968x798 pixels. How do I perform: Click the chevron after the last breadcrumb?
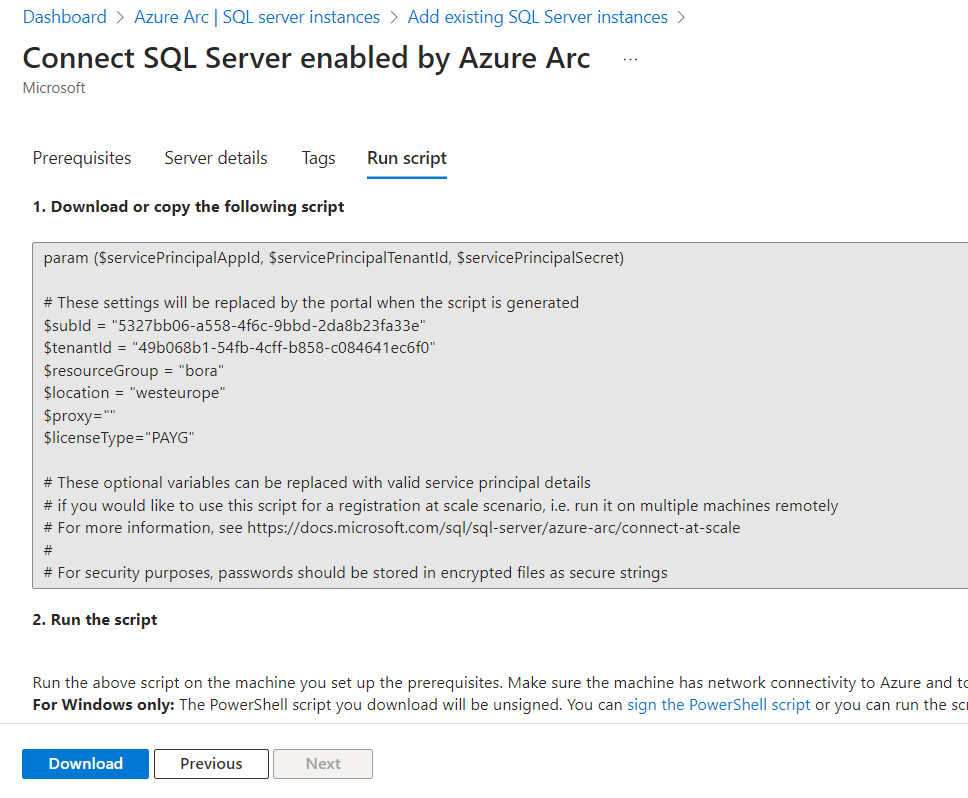tap(682, 17)
